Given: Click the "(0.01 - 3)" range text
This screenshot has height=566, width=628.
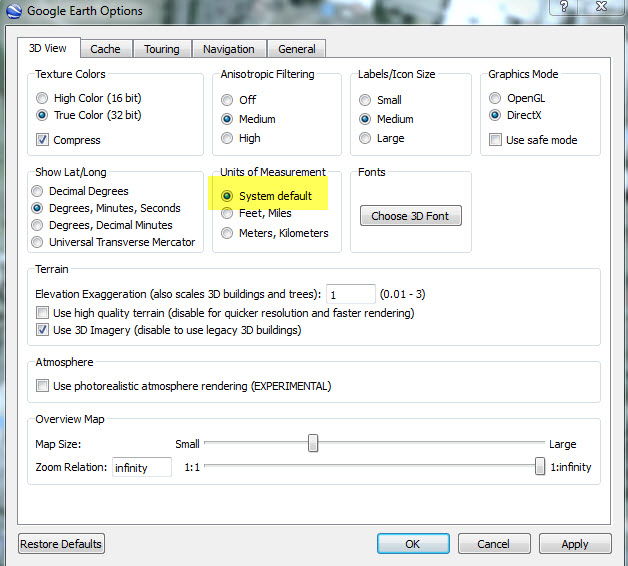Looking at the screenshot, I should click(403, 294).
